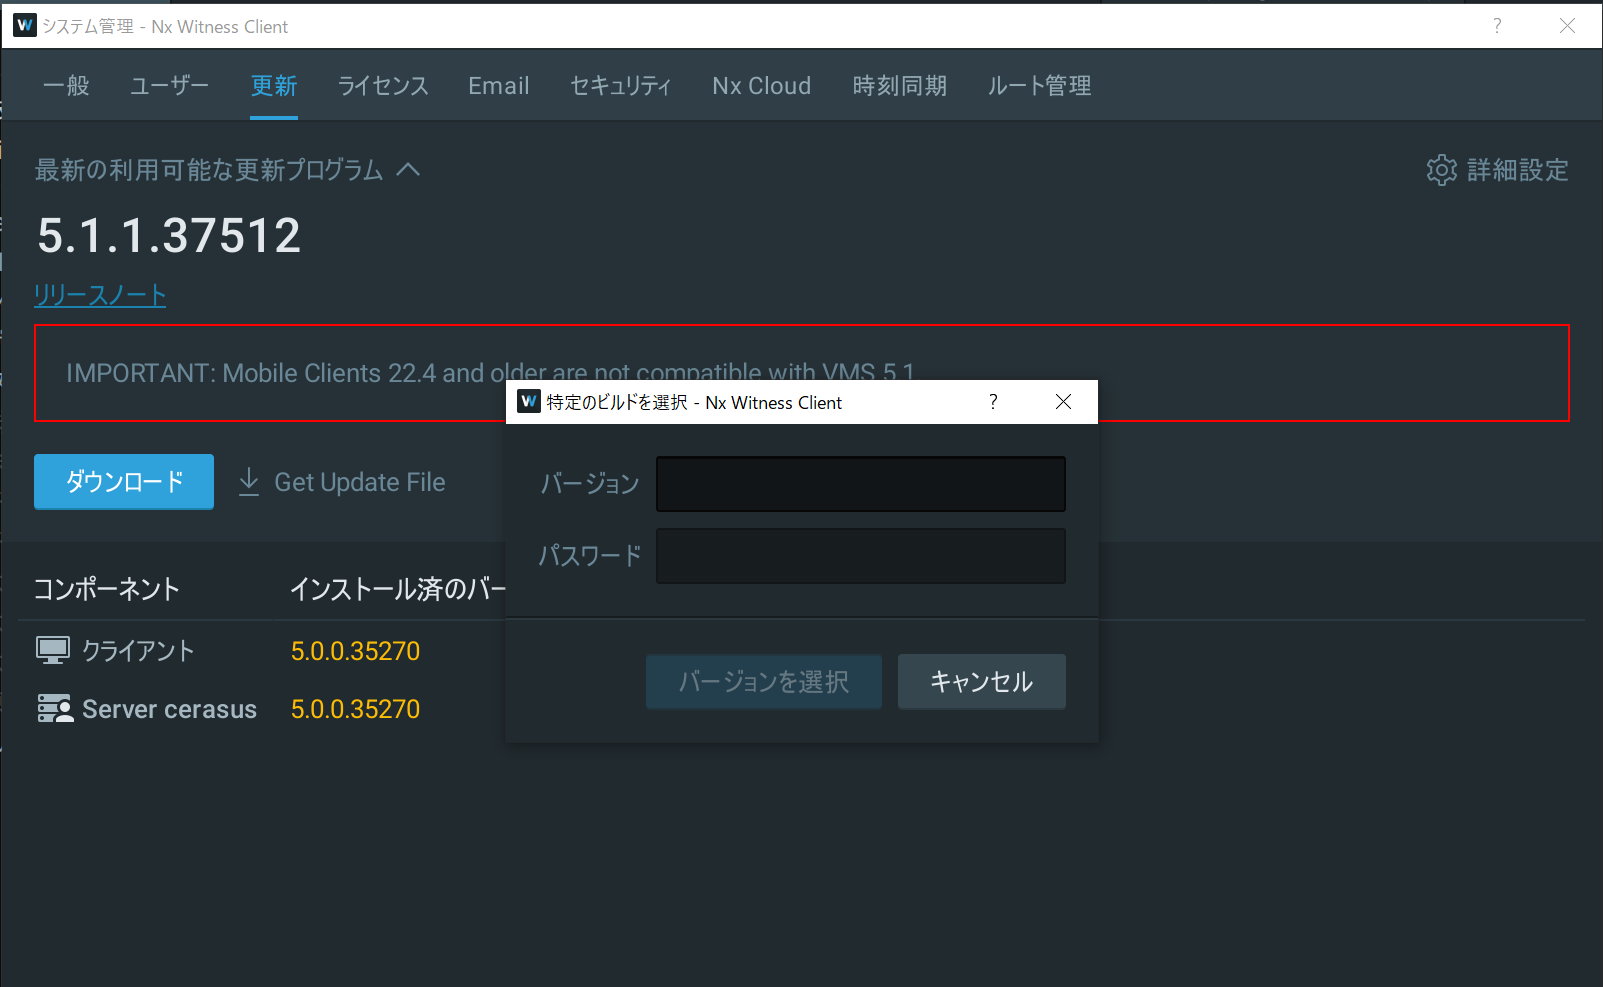Close the 特定のビルドを選択 dialog
1603x987 pixels.
tap(1064, 402)
